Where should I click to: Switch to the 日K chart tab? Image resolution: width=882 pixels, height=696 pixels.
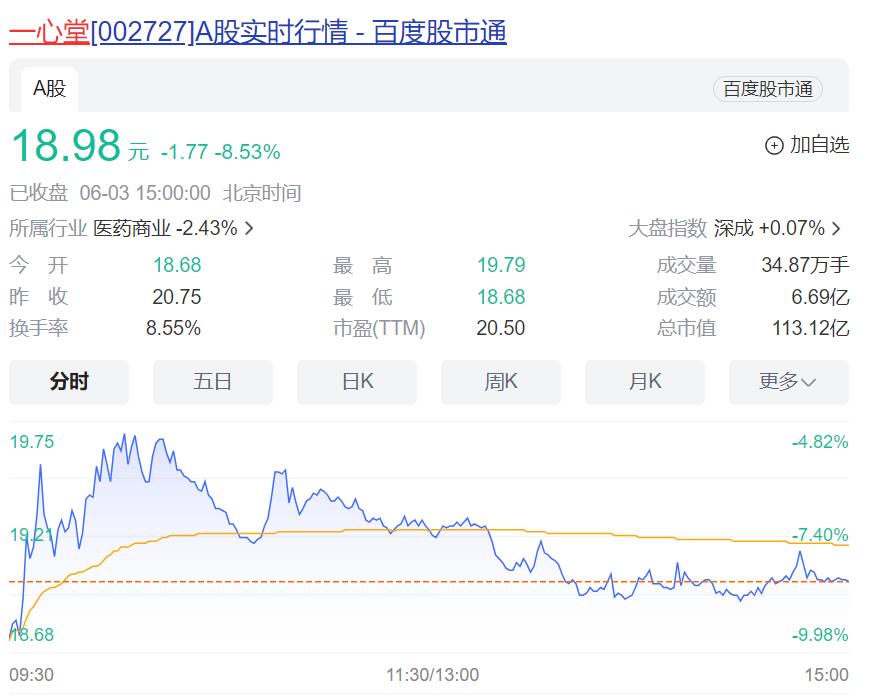[x=357, y=382]
